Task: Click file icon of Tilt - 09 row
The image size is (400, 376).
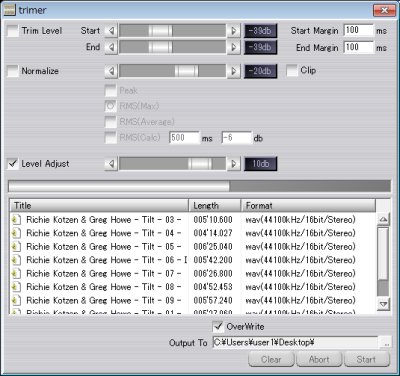Action: coord(16,300)
